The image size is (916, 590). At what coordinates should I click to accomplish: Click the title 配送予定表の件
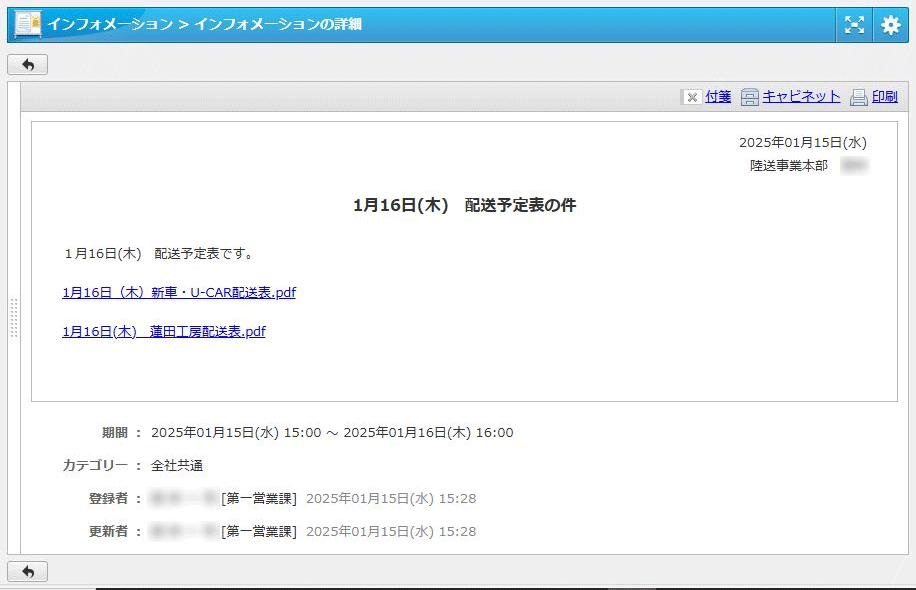pos(464,205)
